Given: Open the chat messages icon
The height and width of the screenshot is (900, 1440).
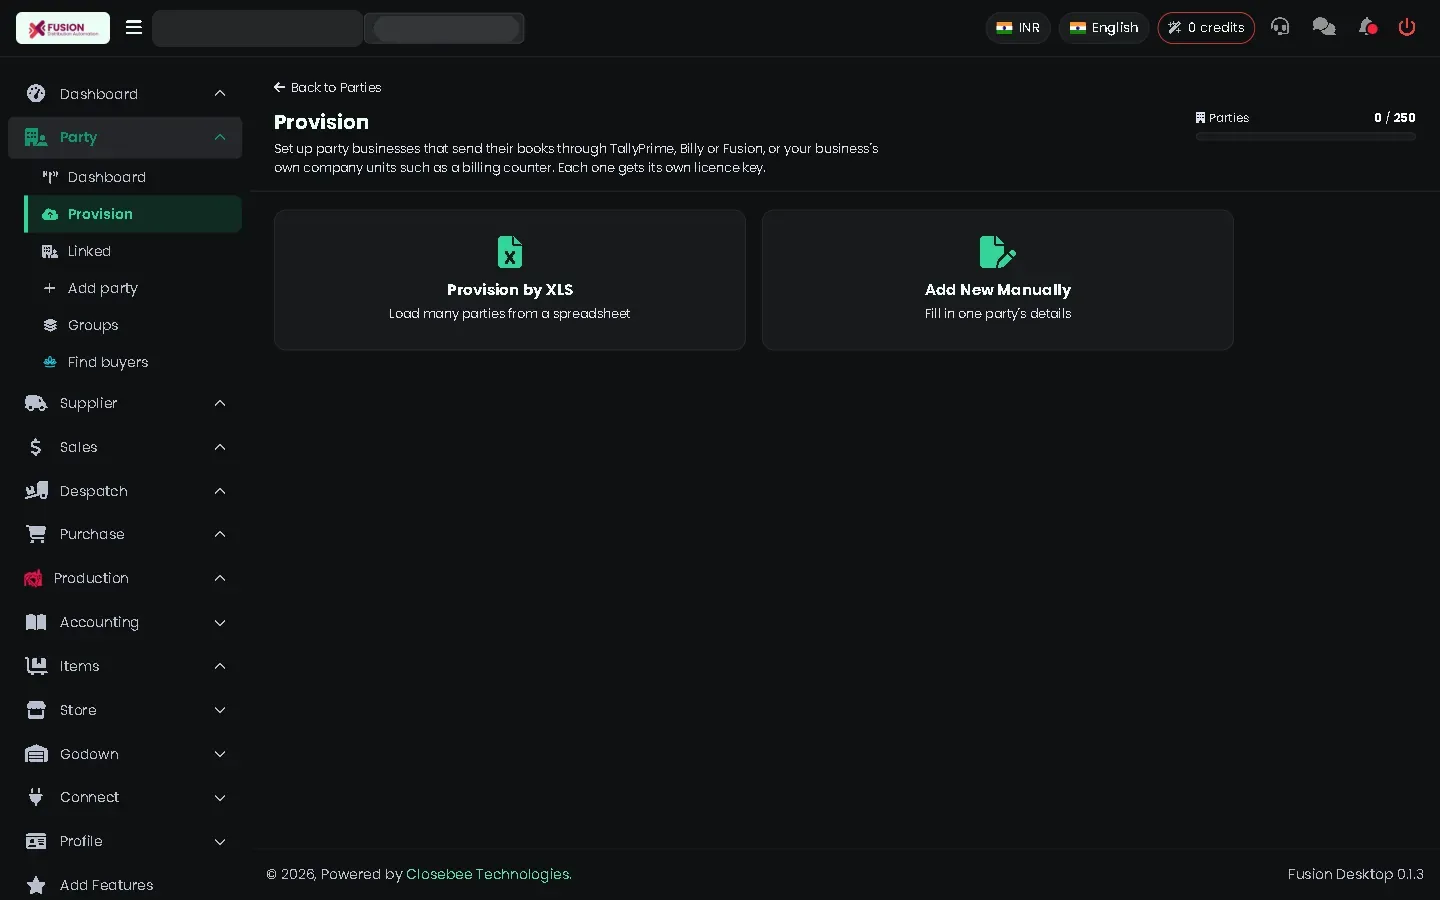Looking at the screenshot, I should click(1324, 27).
